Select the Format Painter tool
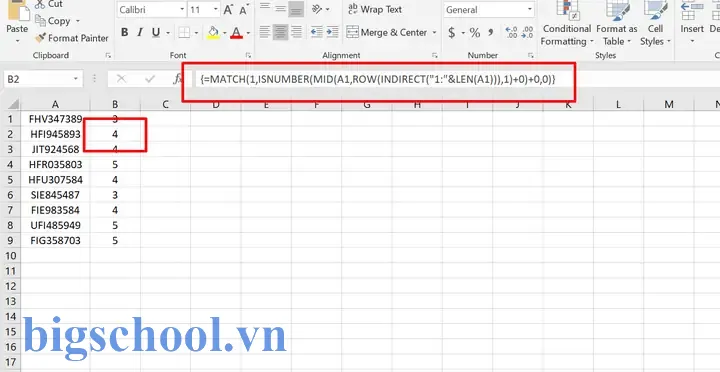 click(x=72, y=38)
